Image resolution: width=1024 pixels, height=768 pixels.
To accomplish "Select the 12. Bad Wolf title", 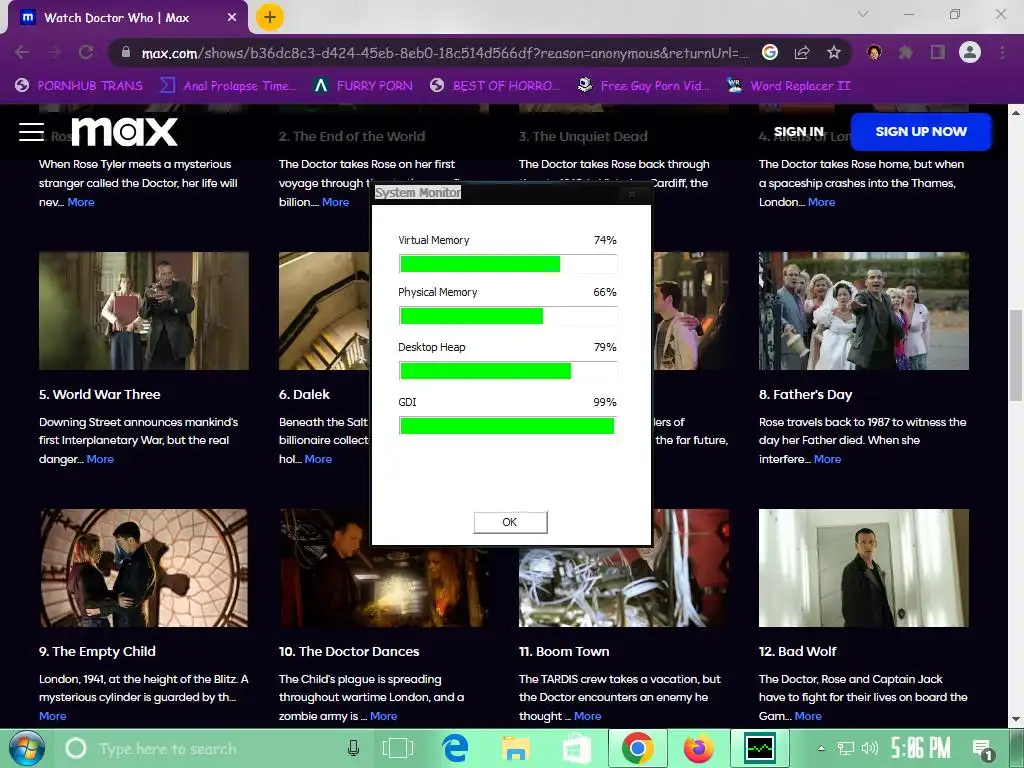I will [797, 651].
